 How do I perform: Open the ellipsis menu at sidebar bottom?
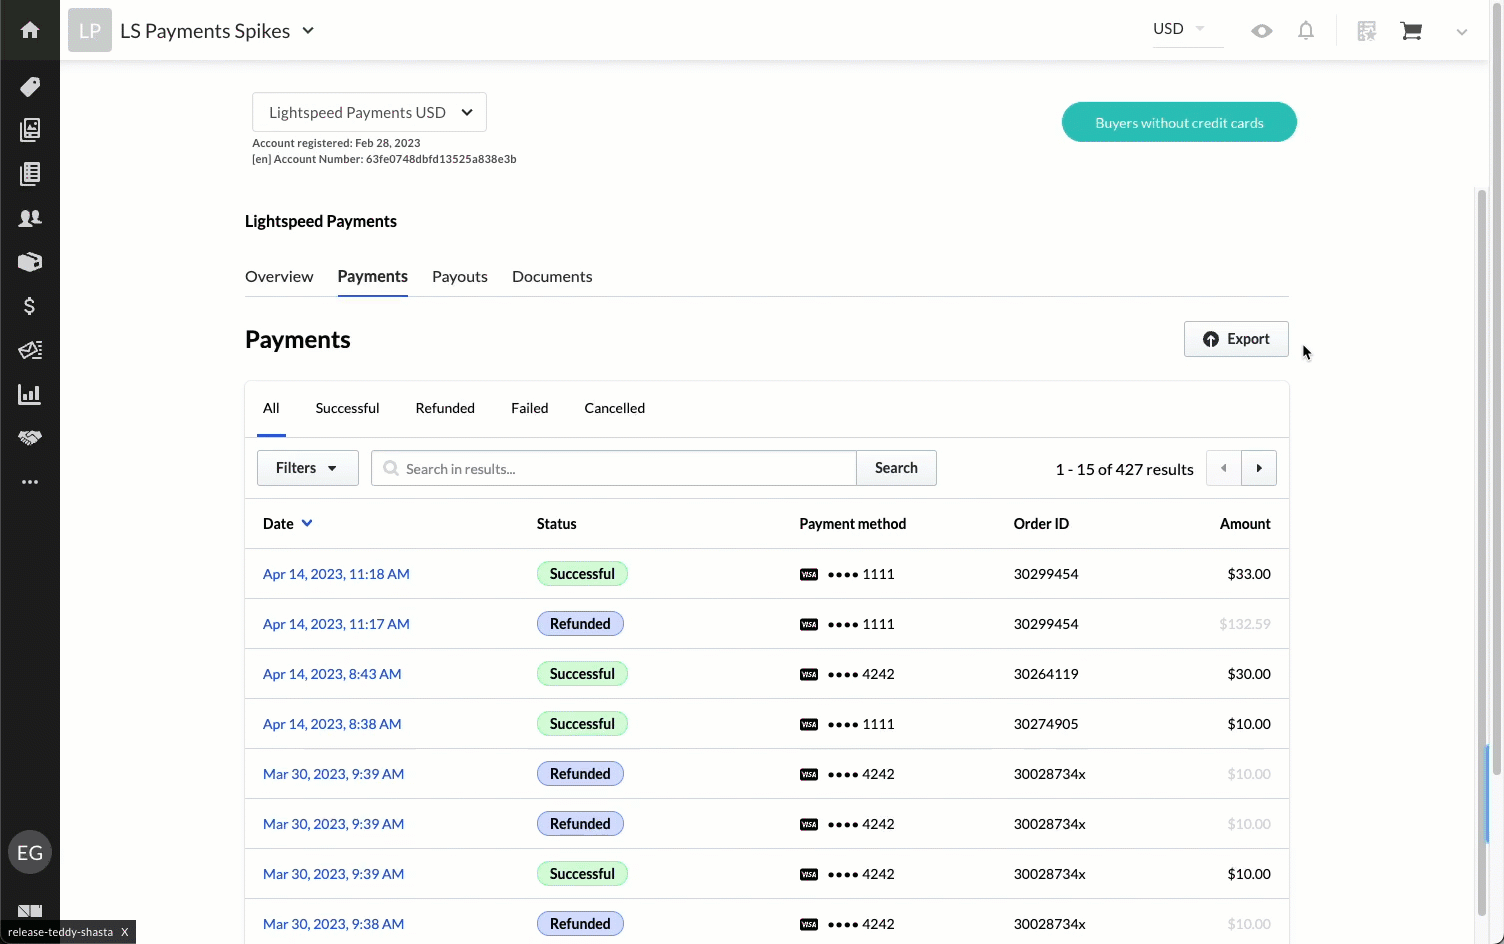pyautogui.click(x=30, y=482)
